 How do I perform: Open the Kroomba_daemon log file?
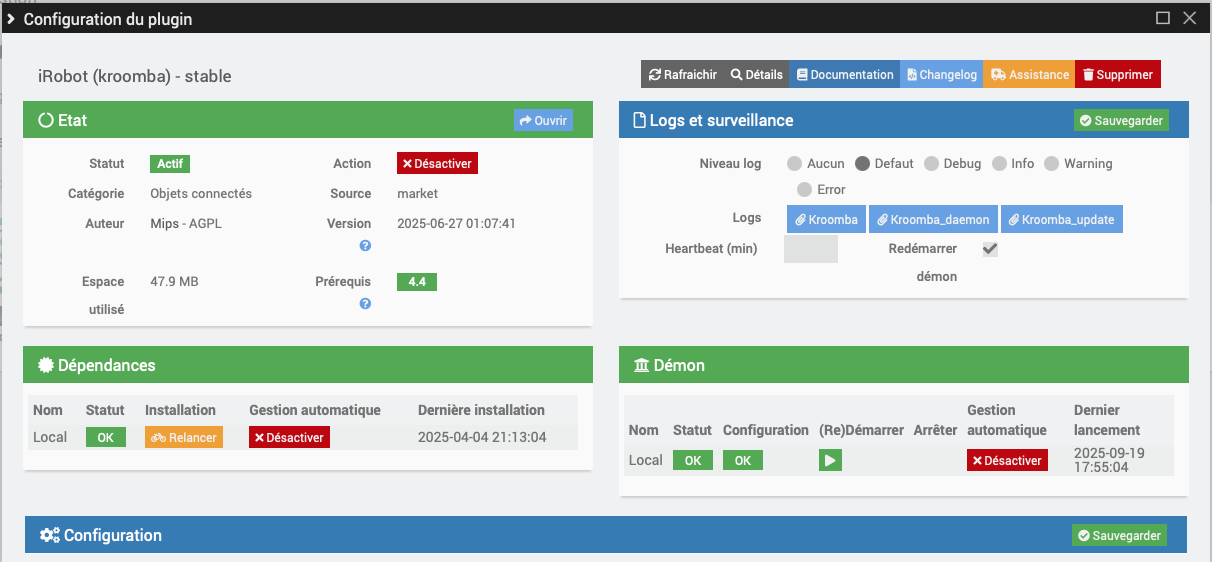tap(933, 219)
